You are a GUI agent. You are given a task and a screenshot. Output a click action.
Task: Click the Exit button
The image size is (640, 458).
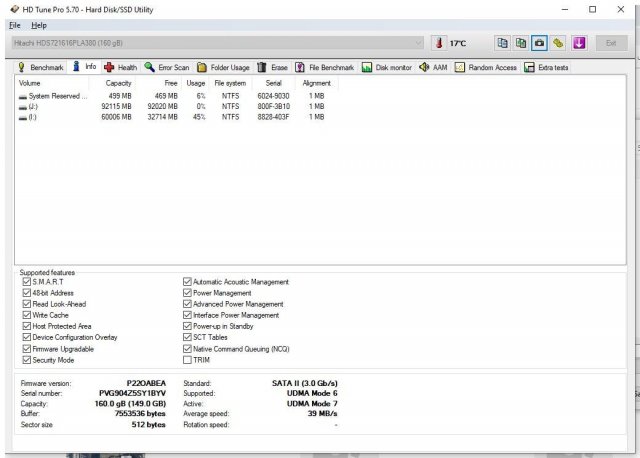(611, 44)
